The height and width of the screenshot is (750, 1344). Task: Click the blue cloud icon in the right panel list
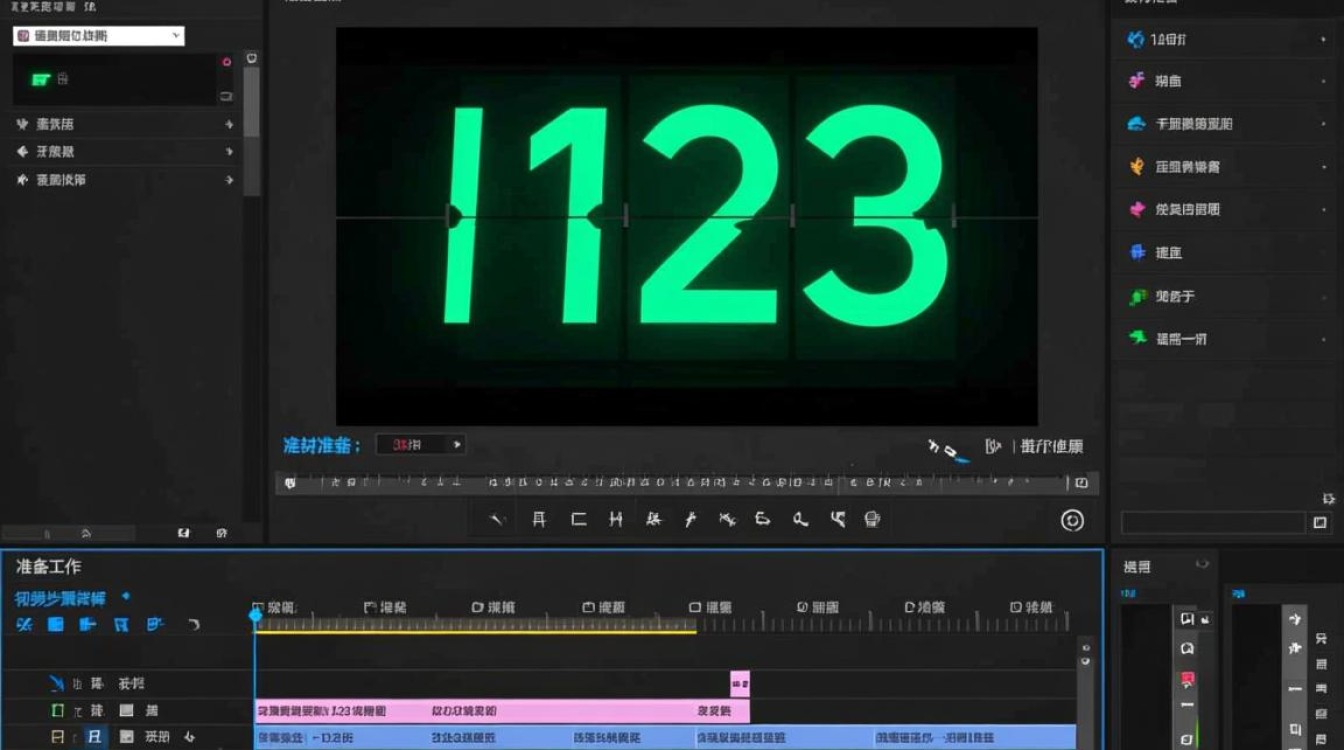click(1136, 124)
